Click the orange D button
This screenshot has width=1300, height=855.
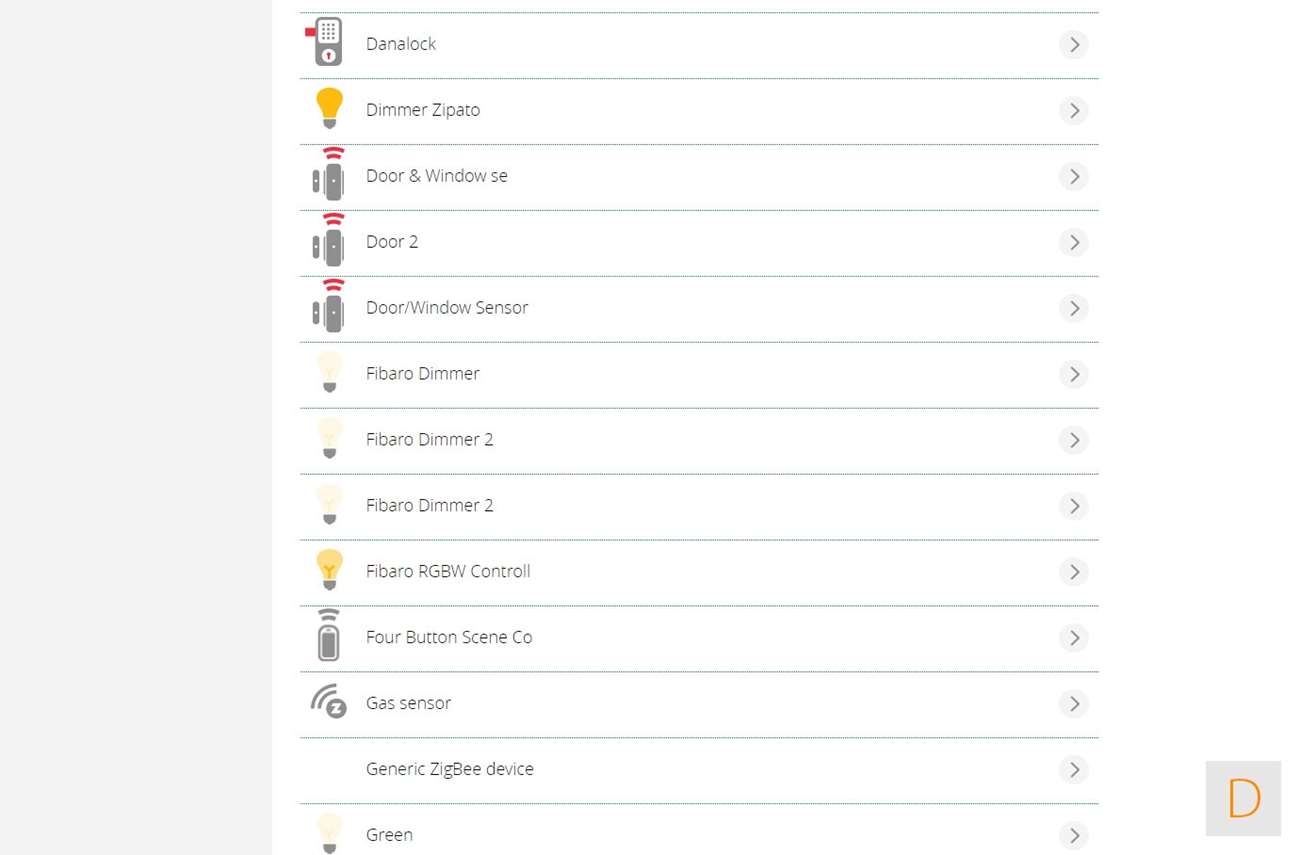[x=1243, y=798]
